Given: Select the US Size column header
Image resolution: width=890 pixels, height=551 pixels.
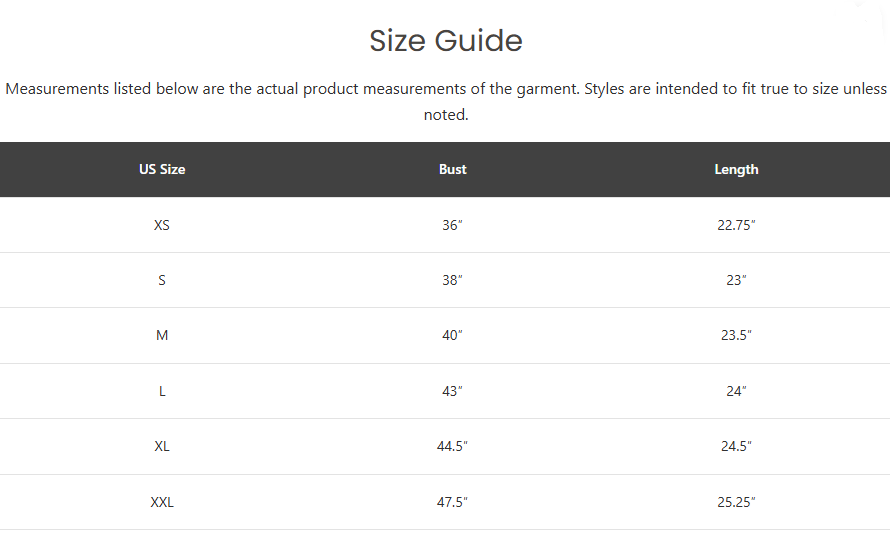Looking at the screenshot, I should [x=162, y=169].
